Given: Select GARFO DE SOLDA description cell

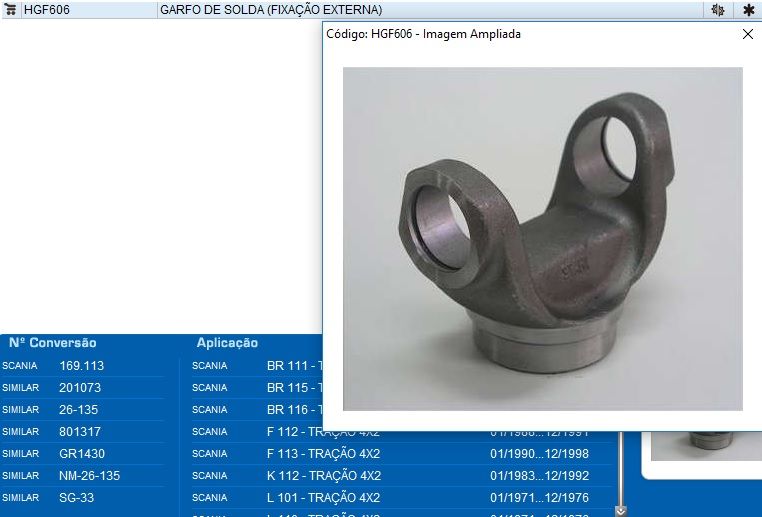Looking at the screenshot, I should 270,10.
